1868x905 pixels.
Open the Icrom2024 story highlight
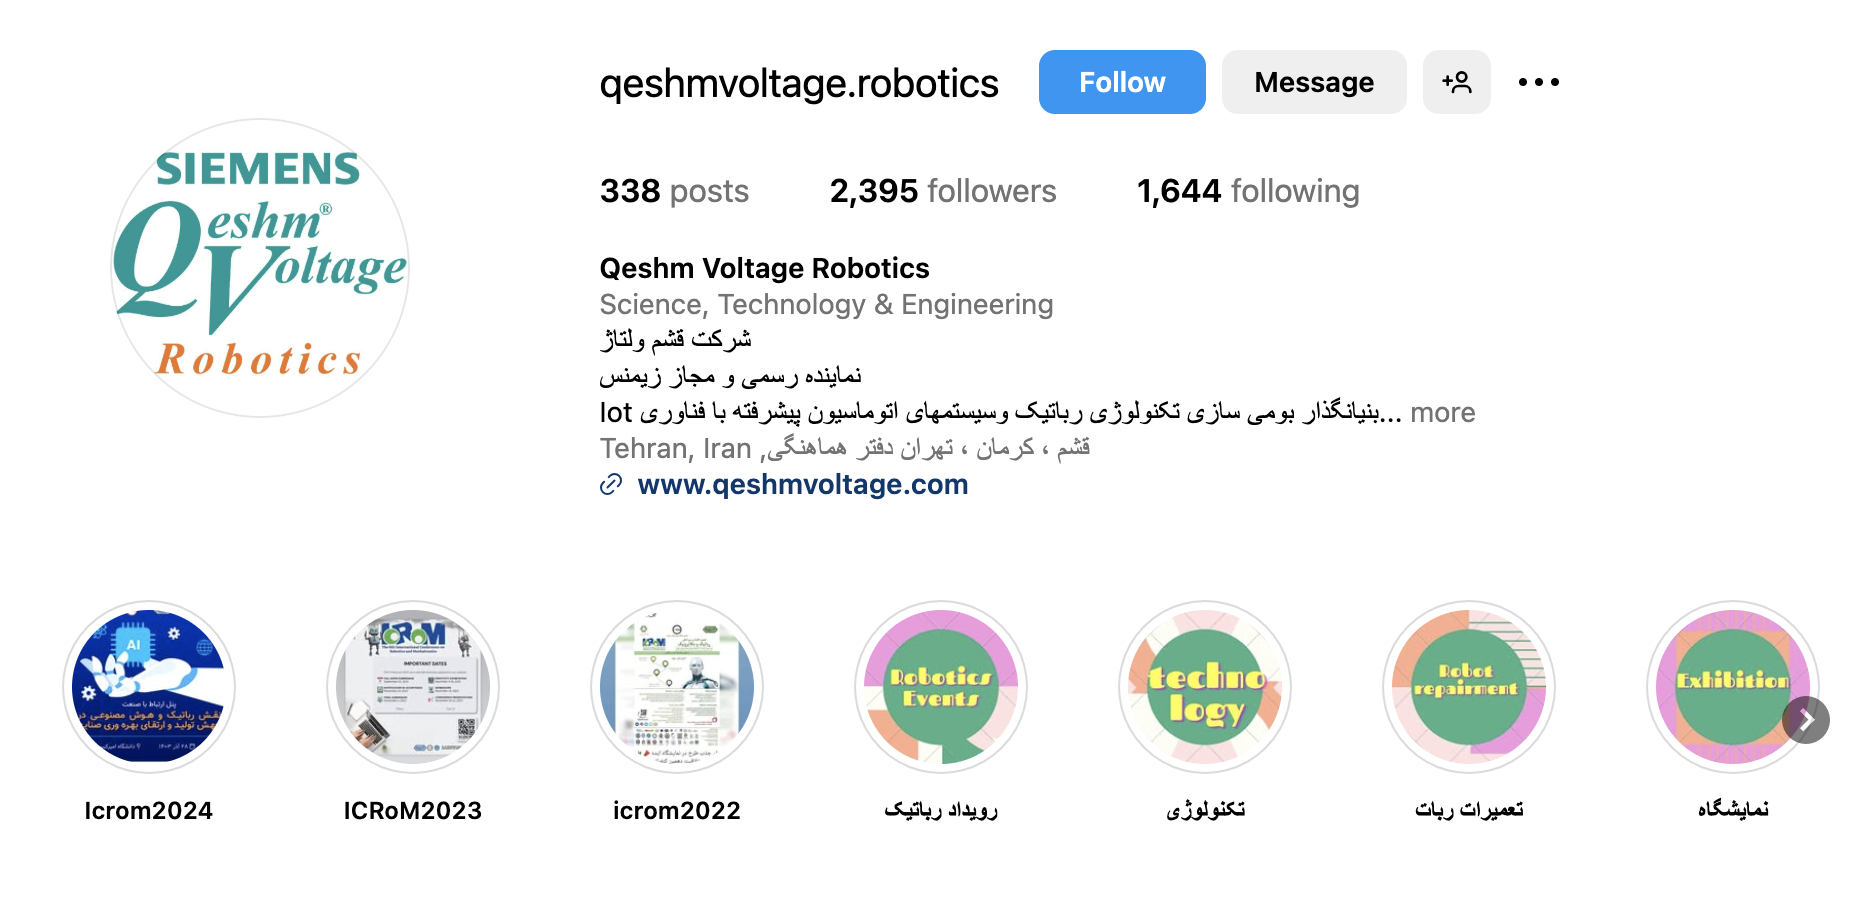point(149,687)
